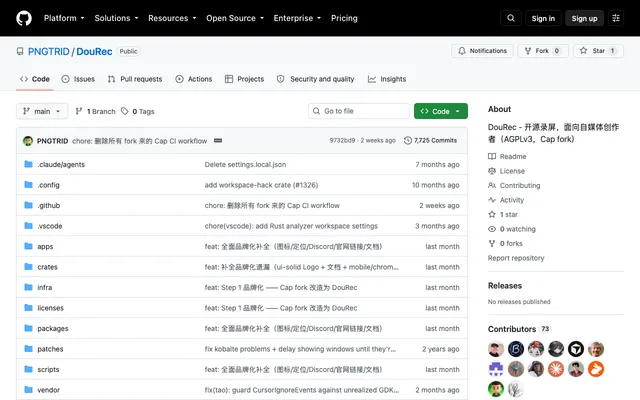This screenshot has height=400, width=640.
Task: Open the orange rabbit contributor avatar
Action: click(x=596, y=369)
